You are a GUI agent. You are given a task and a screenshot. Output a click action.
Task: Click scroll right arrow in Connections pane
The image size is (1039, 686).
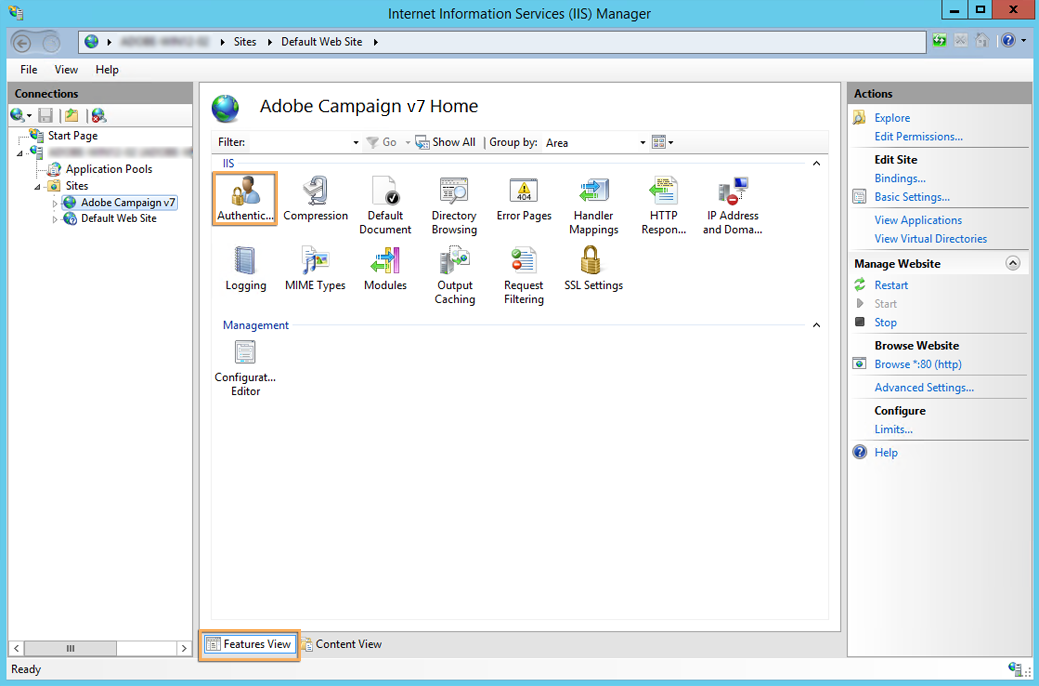click(184, 648)
